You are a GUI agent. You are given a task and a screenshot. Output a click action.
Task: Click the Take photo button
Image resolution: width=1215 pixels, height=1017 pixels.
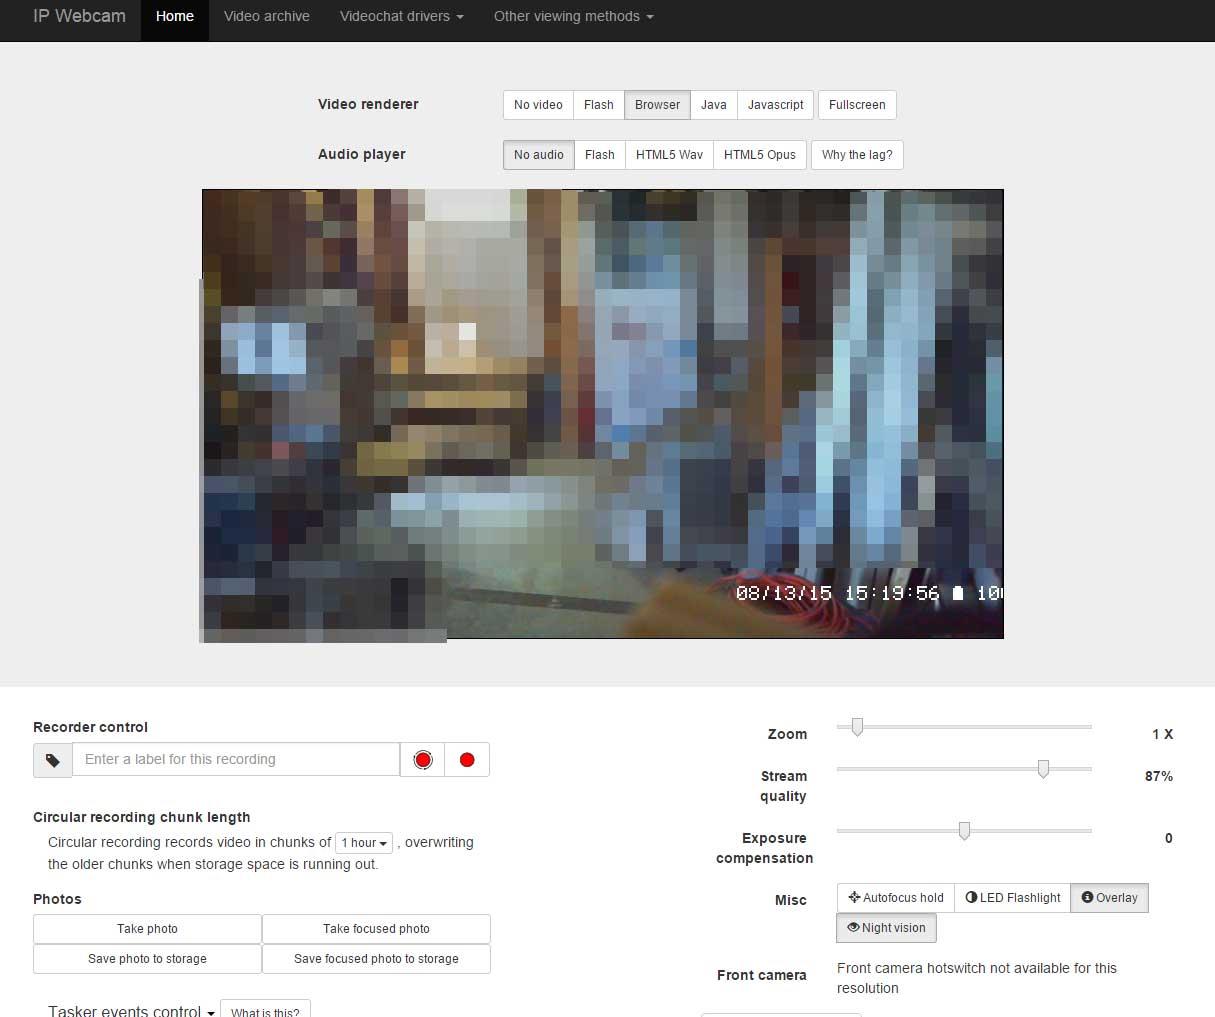[147, 929]
